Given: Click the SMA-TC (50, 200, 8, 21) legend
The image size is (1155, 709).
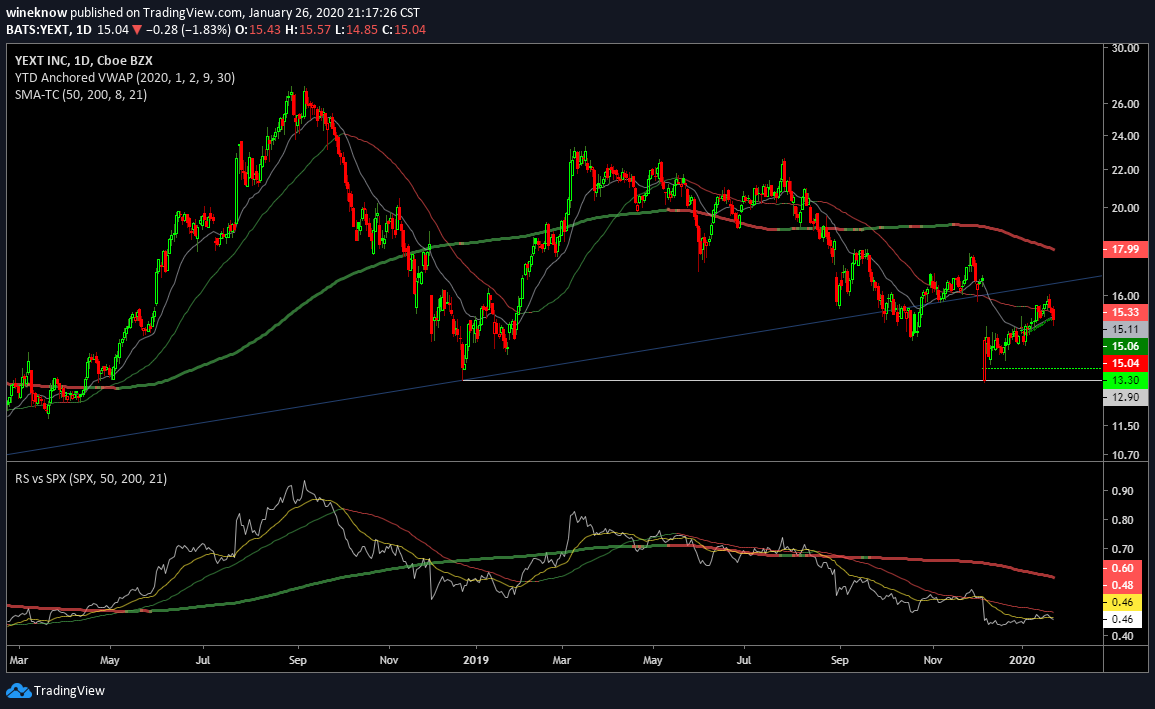Looking at the screenshot, I should coord(81,94).
